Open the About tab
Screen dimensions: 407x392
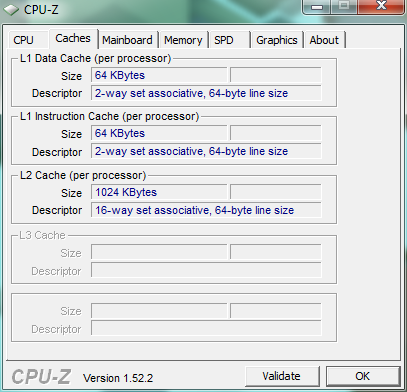[x=324, y=40]
